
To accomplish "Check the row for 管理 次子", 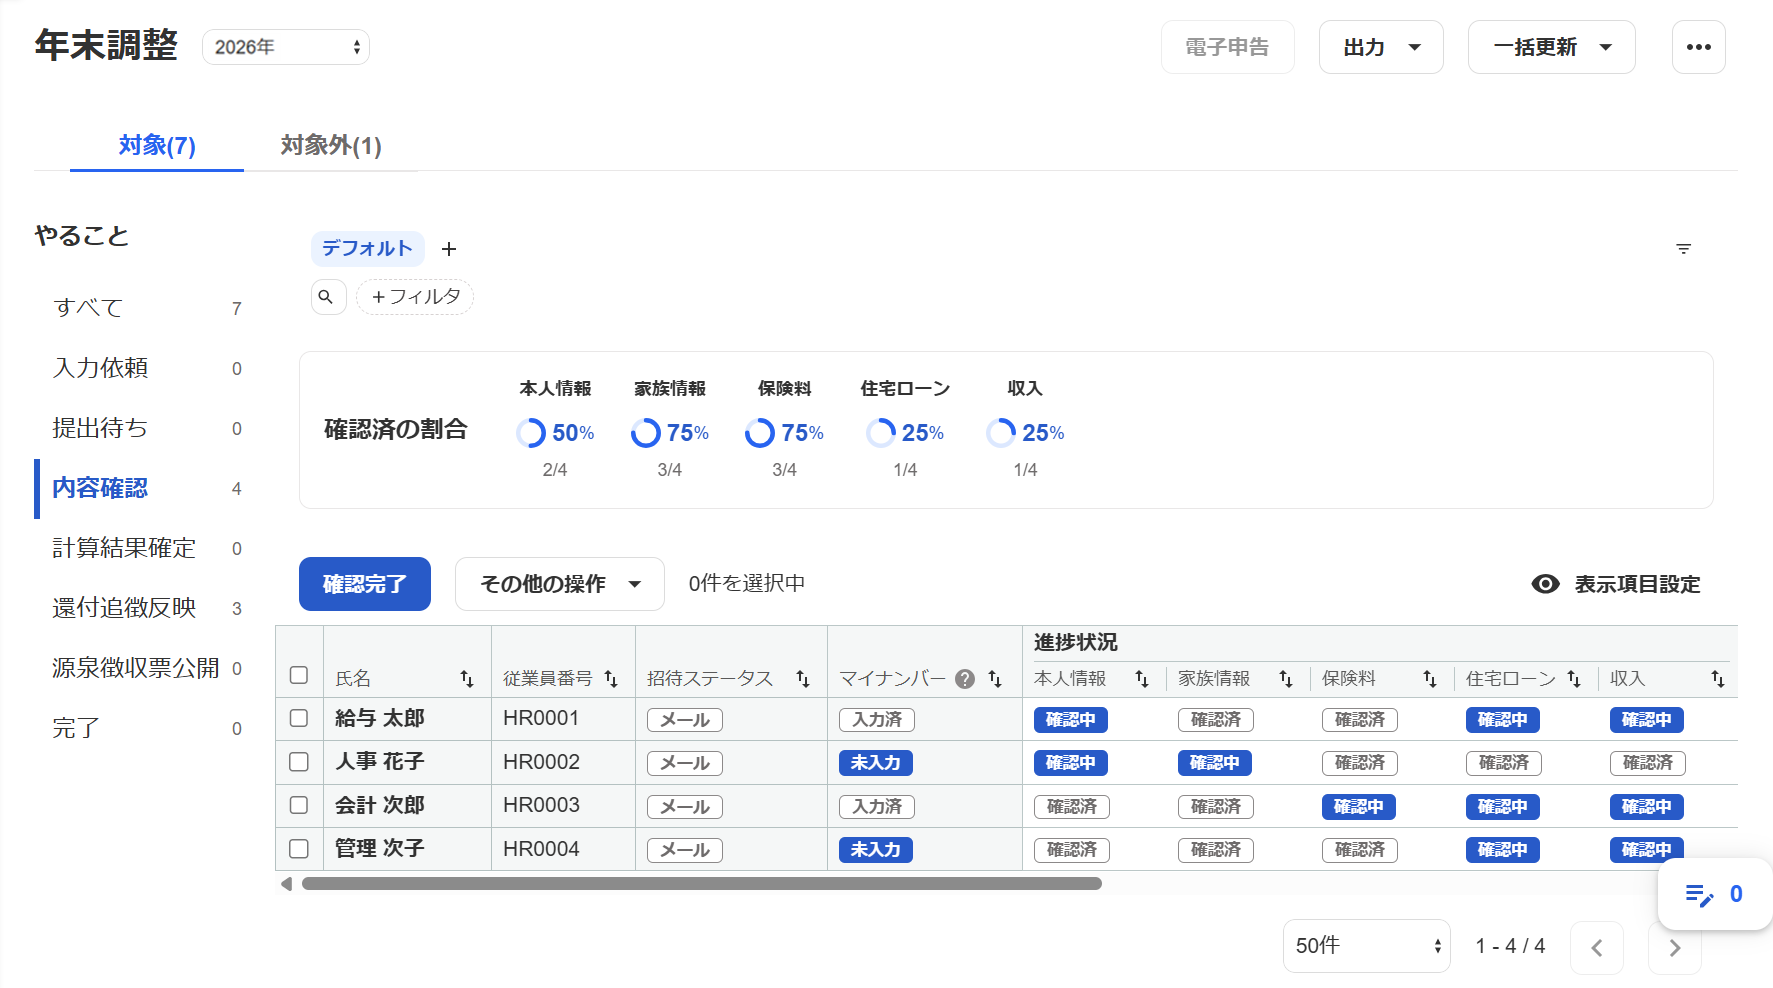I will click(x=299, y=849).
